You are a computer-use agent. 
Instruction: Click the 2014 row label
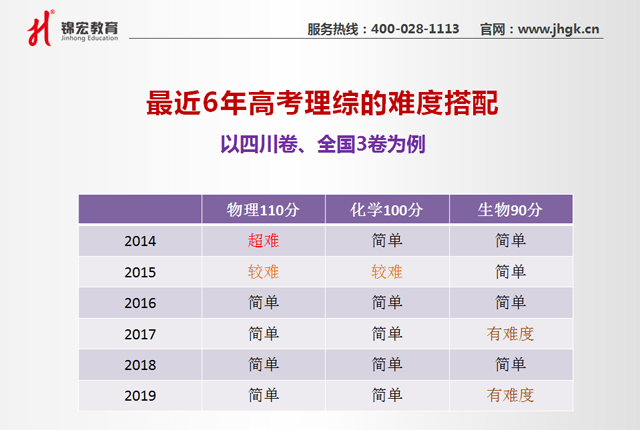click(141, 241)
